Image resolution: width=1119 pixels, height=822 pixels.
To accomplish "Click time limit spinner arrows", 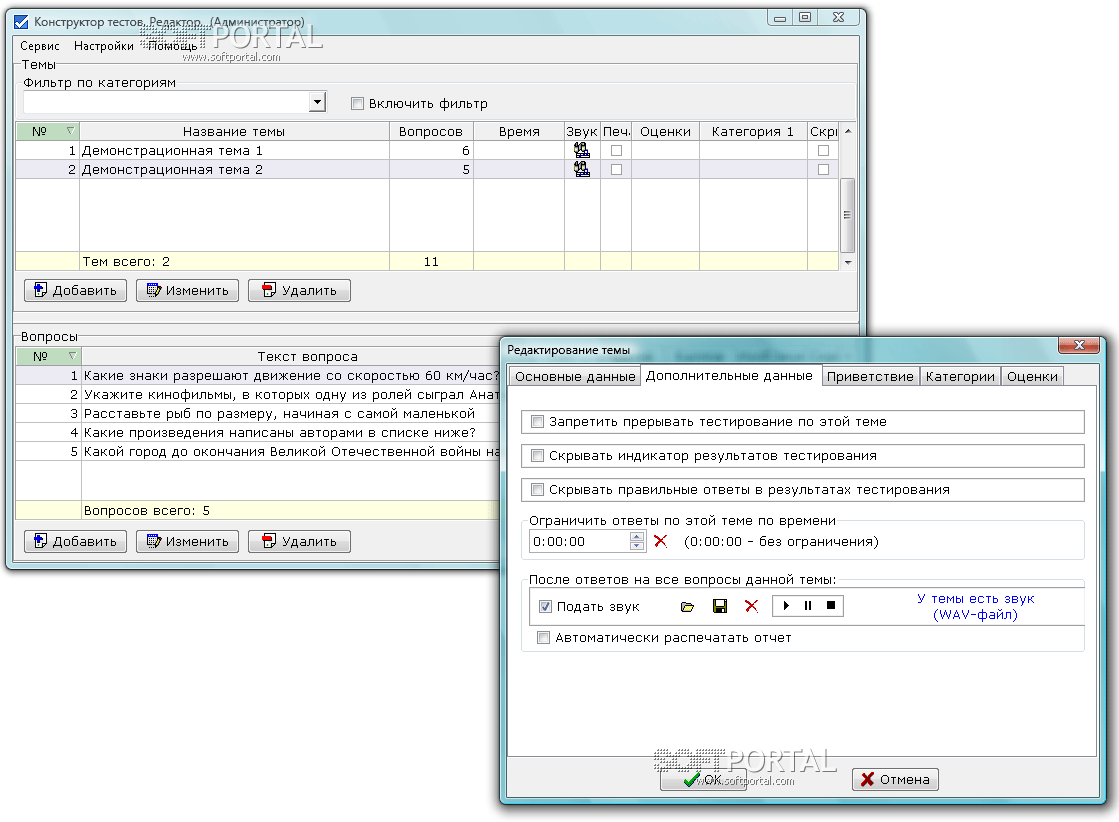I will pos(637,542).
